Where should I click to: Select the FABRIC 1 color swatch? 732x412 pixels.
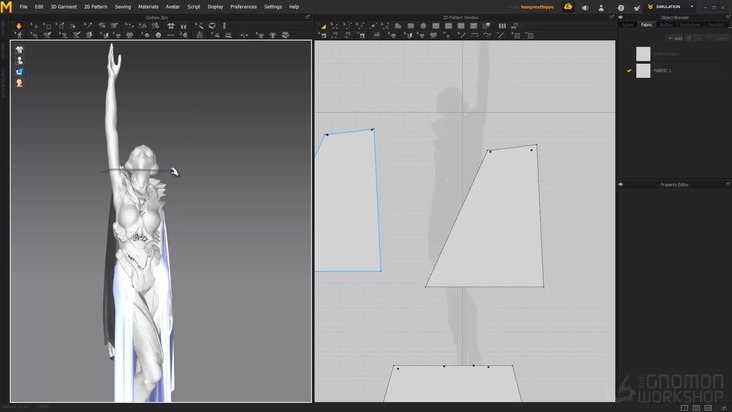(x=643, y=71)
